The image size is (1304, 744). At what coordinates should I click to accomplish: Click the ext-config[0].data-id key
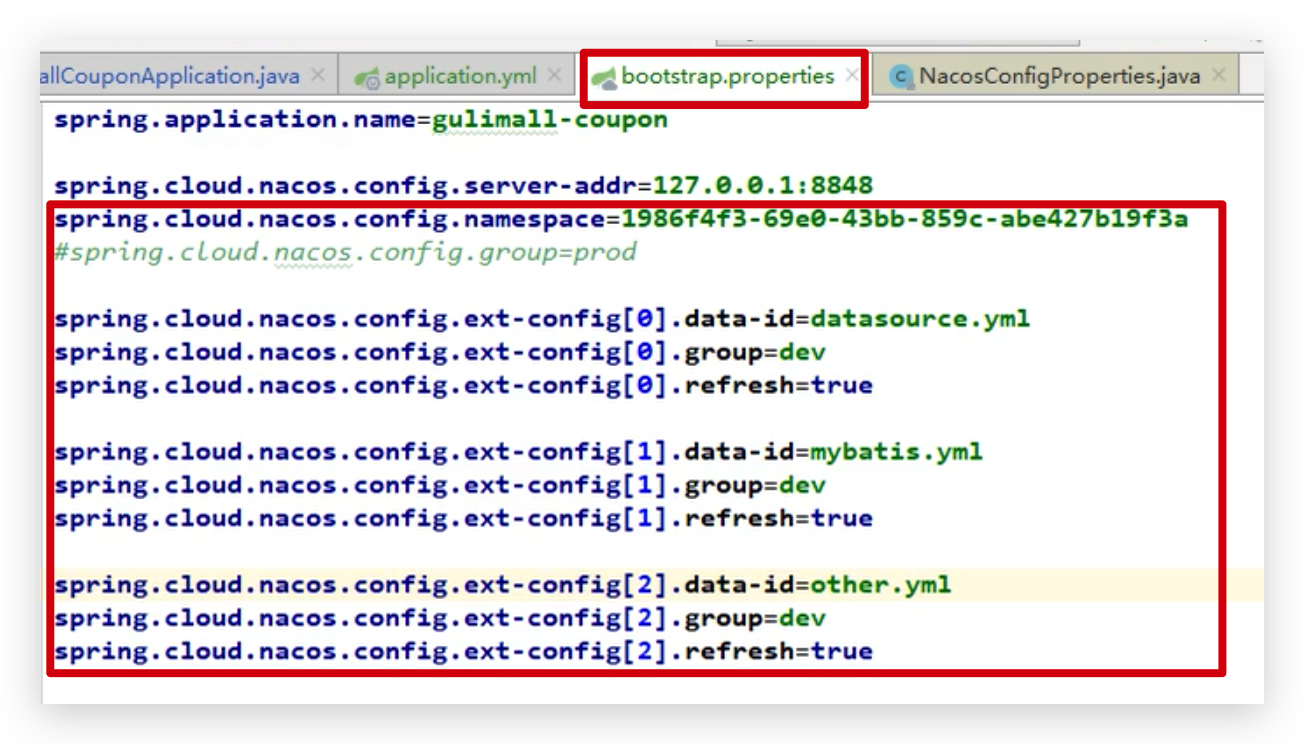(425, 319)
